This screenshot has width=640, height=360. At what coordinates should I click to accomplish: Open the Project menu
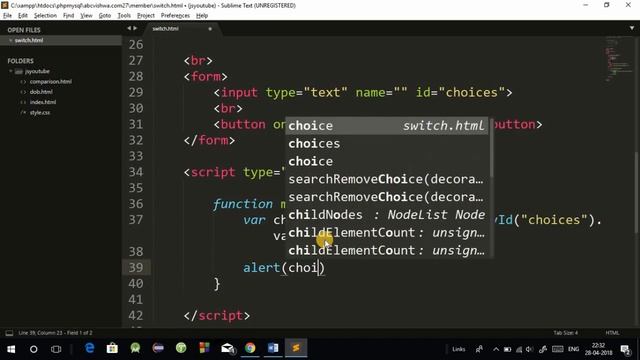(x=146, y=16)
